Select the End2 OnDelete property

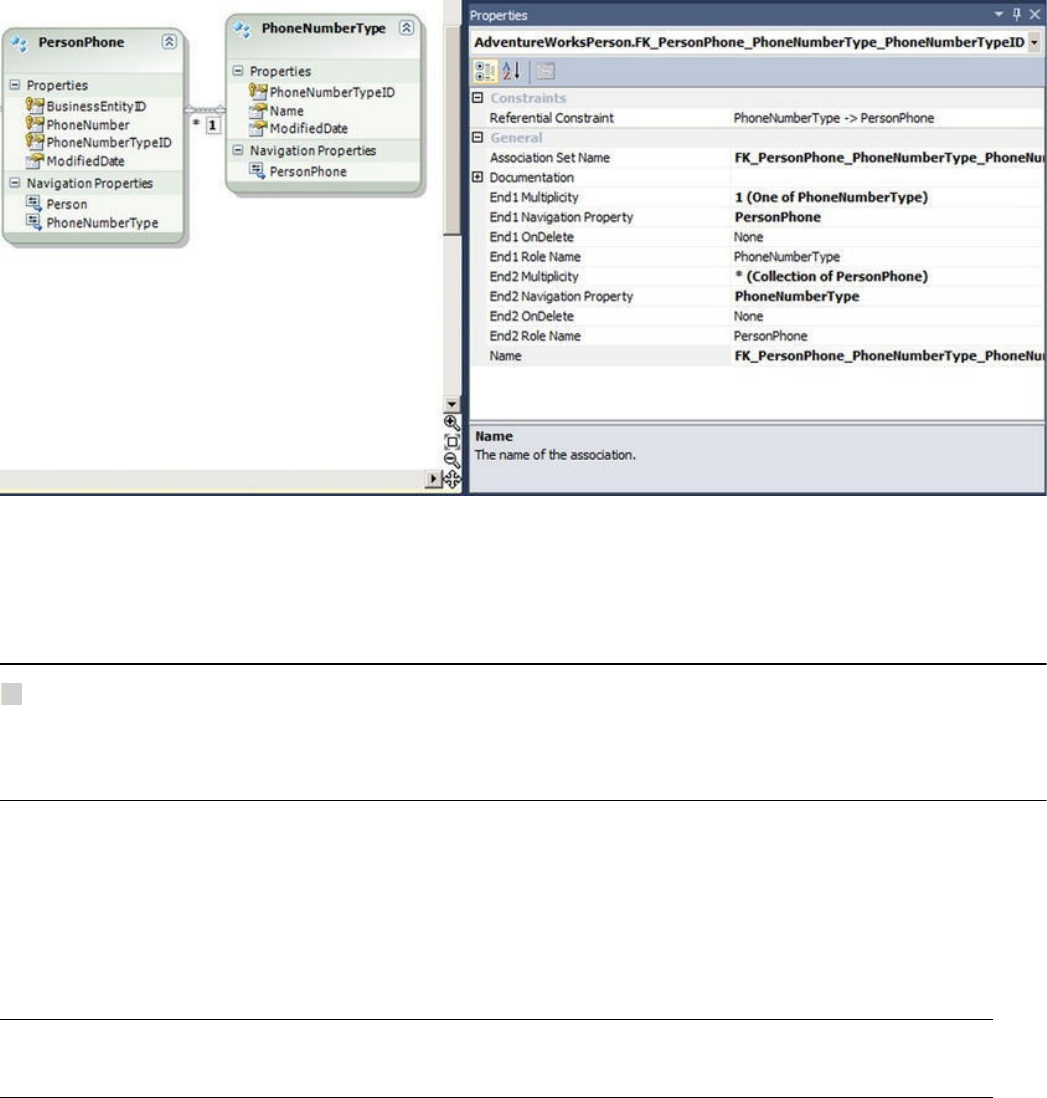758,317
